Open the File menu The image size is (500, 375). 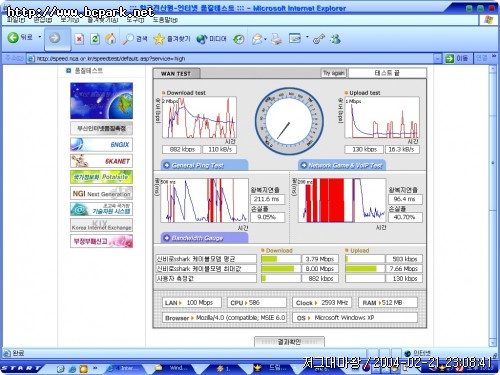16,20
